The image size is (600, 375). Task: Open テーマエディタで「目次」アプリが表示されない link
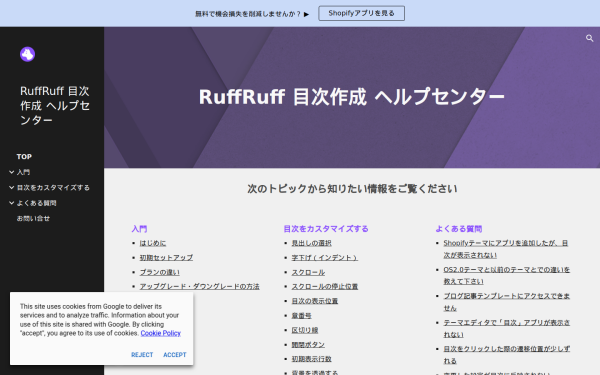(x=507, y=328)
